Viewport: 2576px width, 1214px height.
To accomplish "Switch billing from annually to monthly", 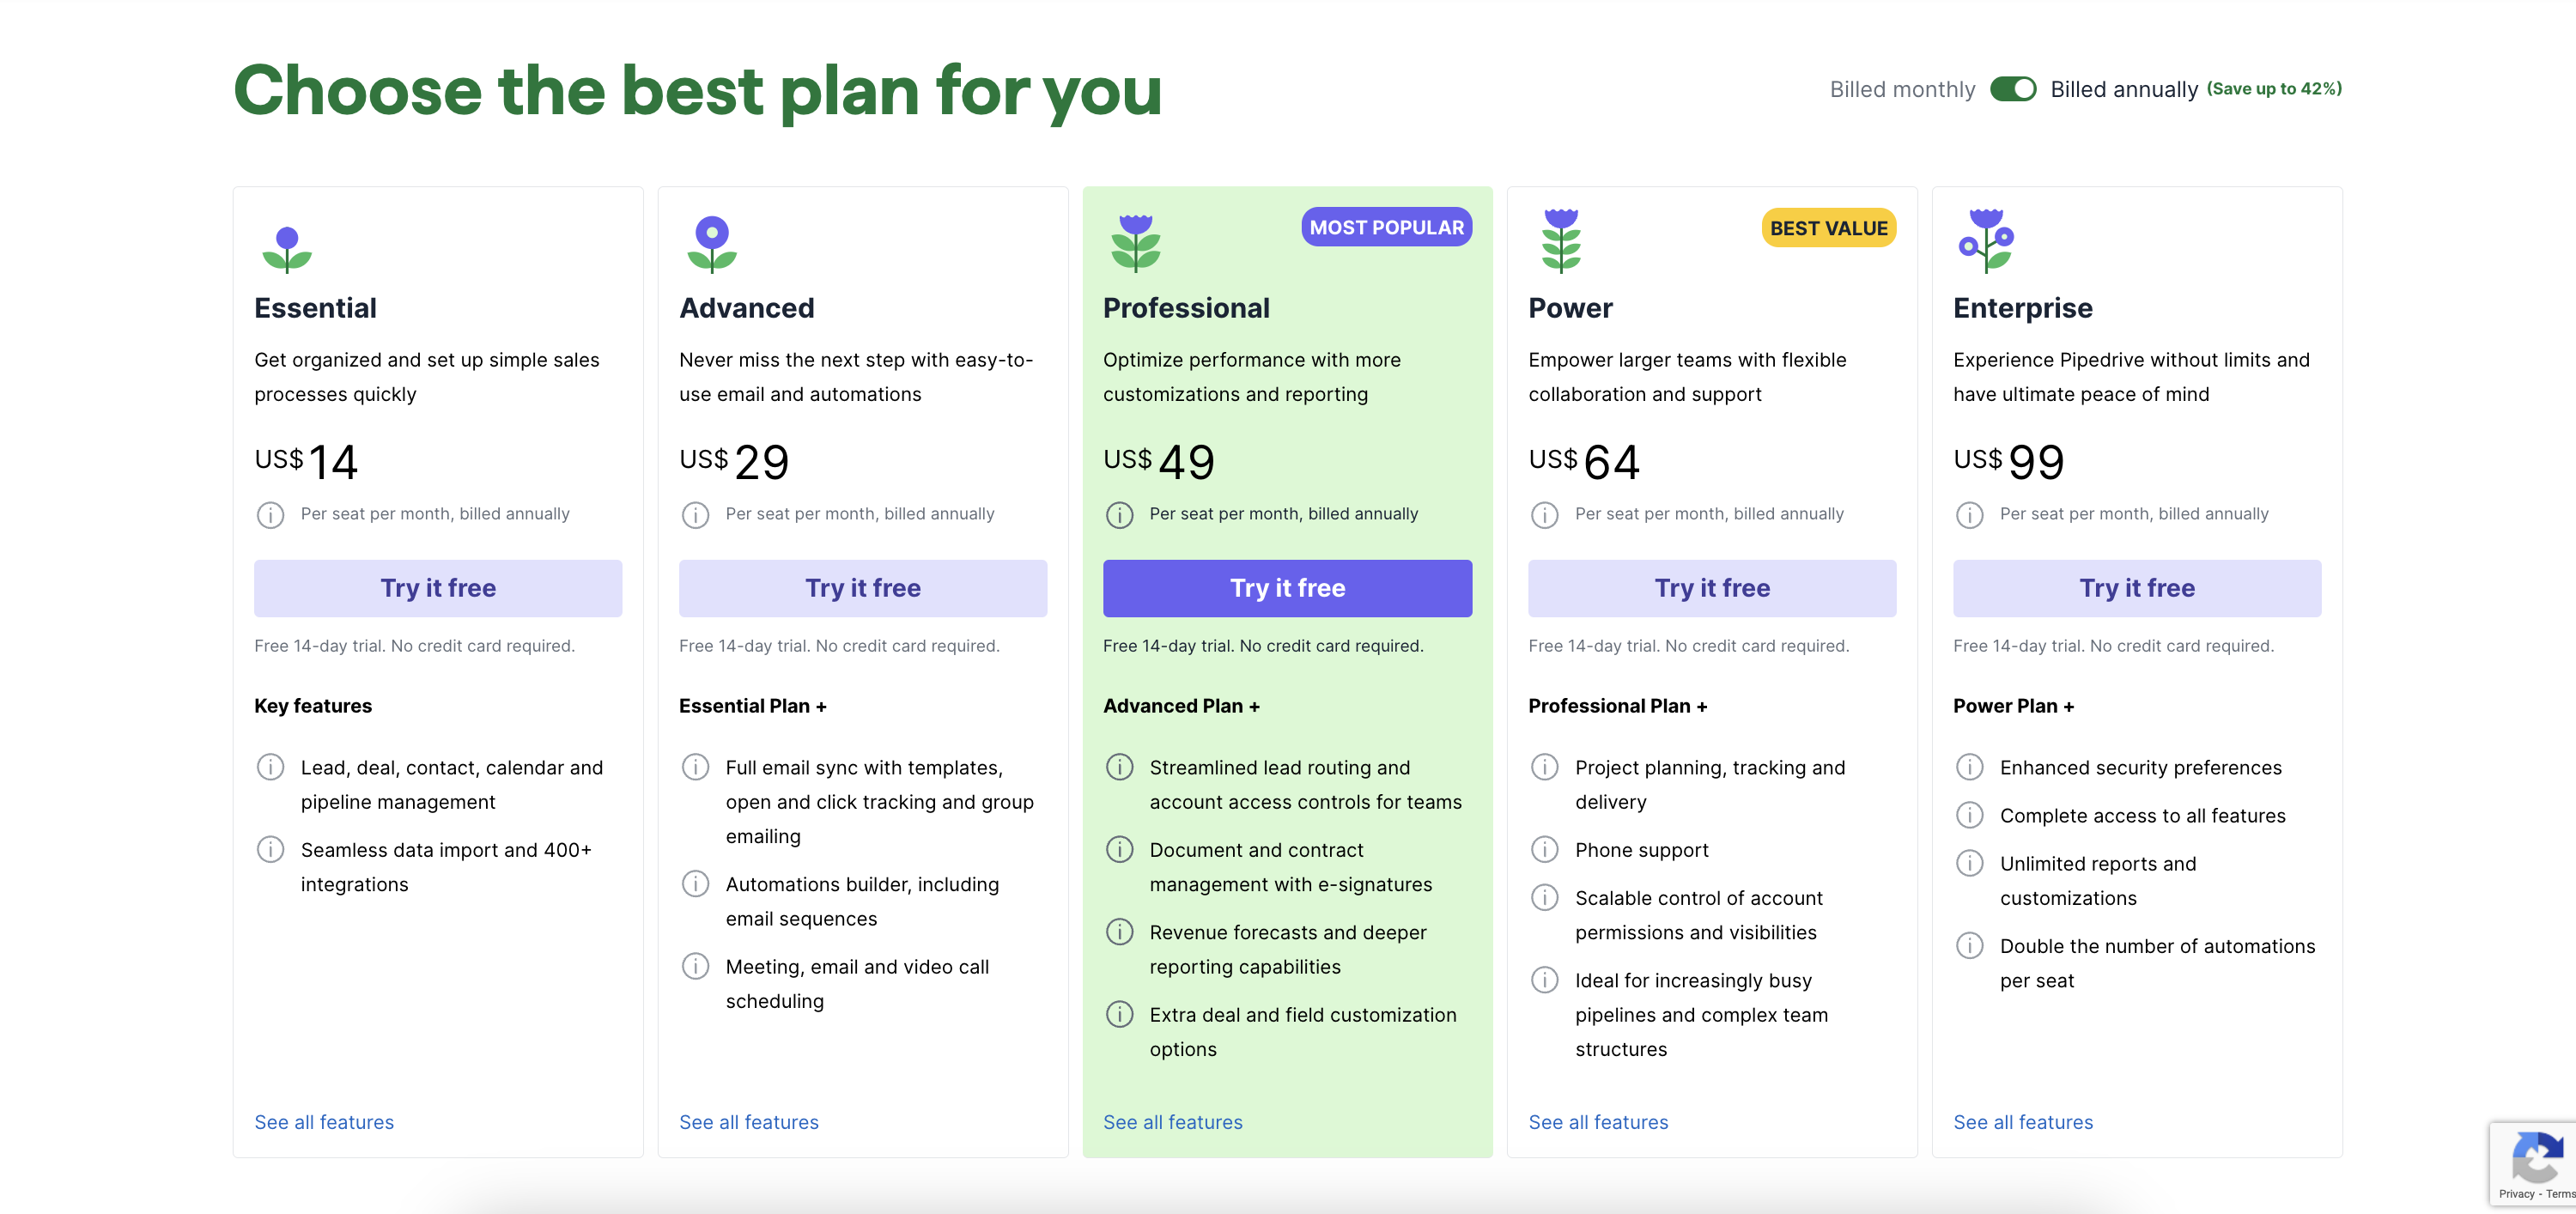I will pos(2015,89).
